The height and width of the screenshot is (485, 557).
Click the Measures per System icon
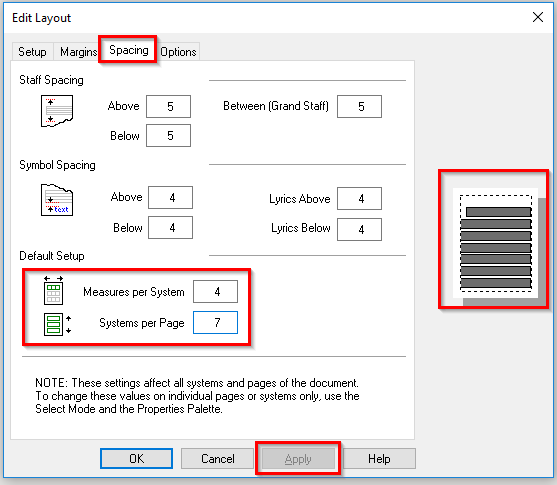[54, 291]
